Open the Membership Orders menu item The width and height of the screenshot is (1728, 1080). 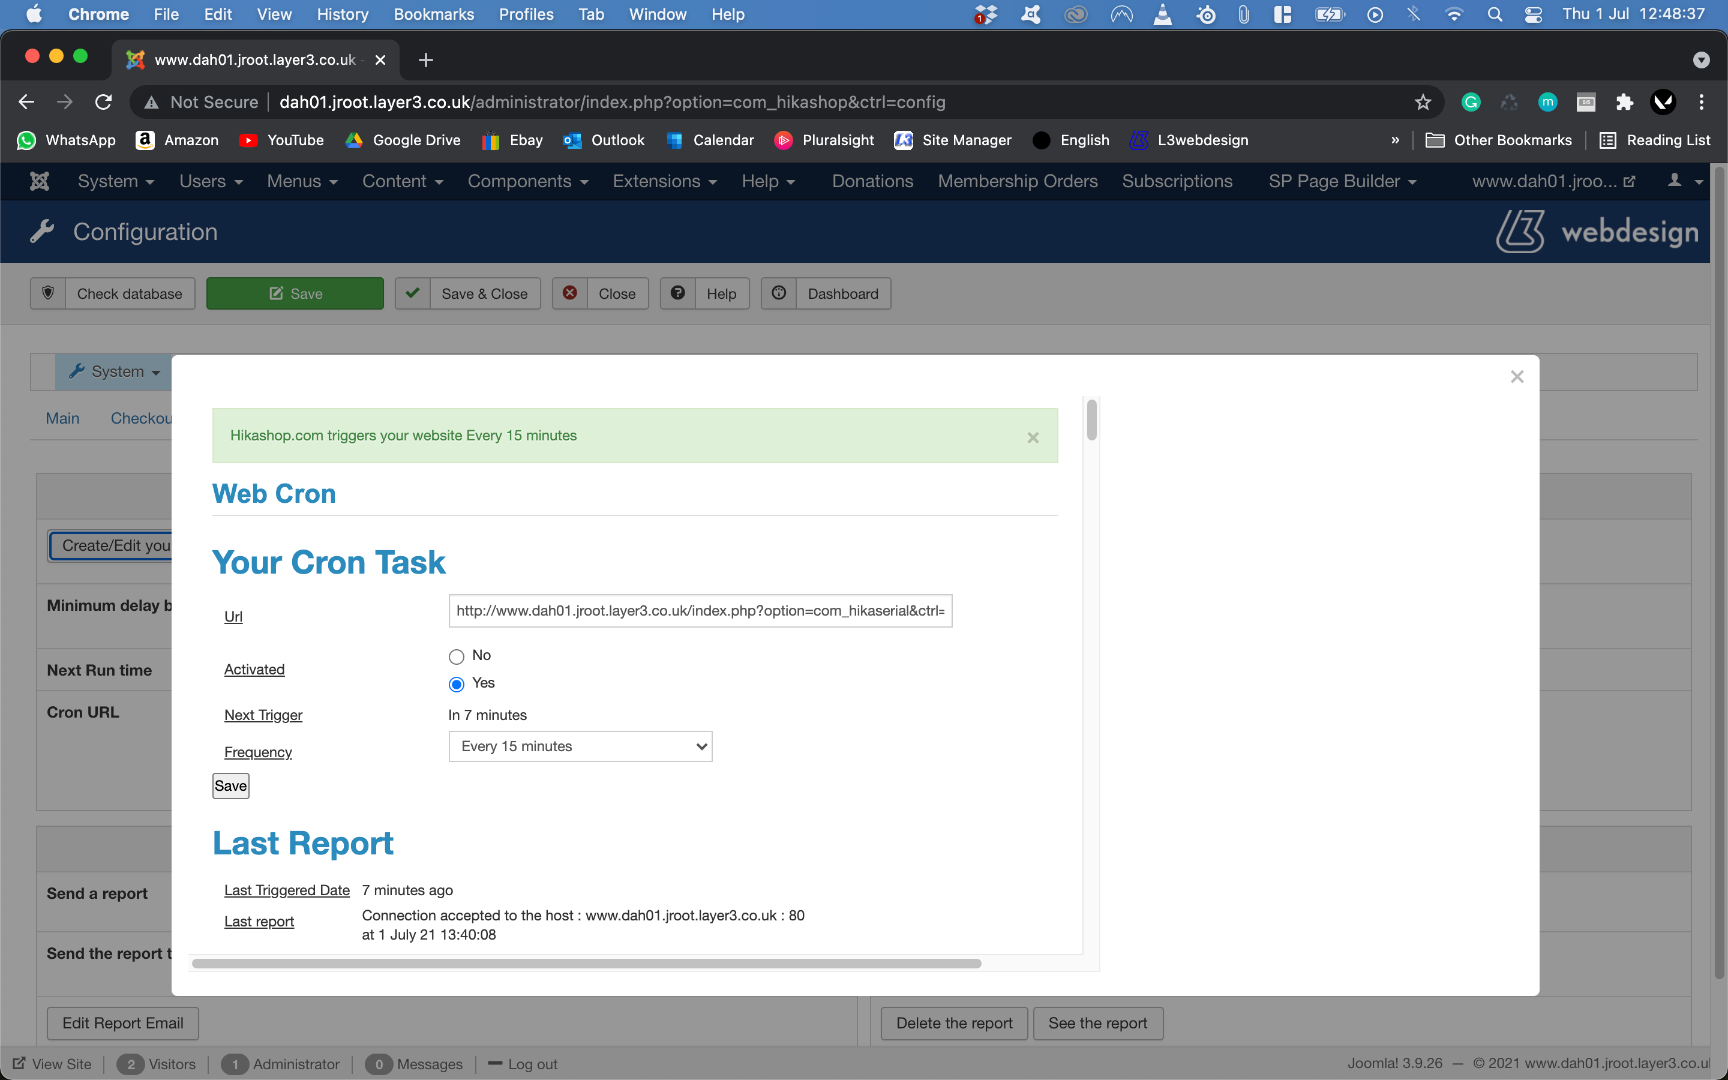coord(1017,181)
